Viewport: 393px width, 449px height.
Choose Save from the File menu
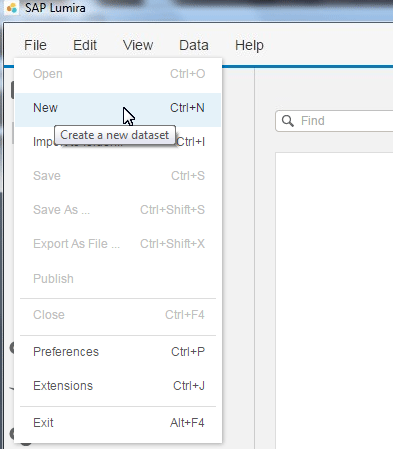[x=118, y=176]
